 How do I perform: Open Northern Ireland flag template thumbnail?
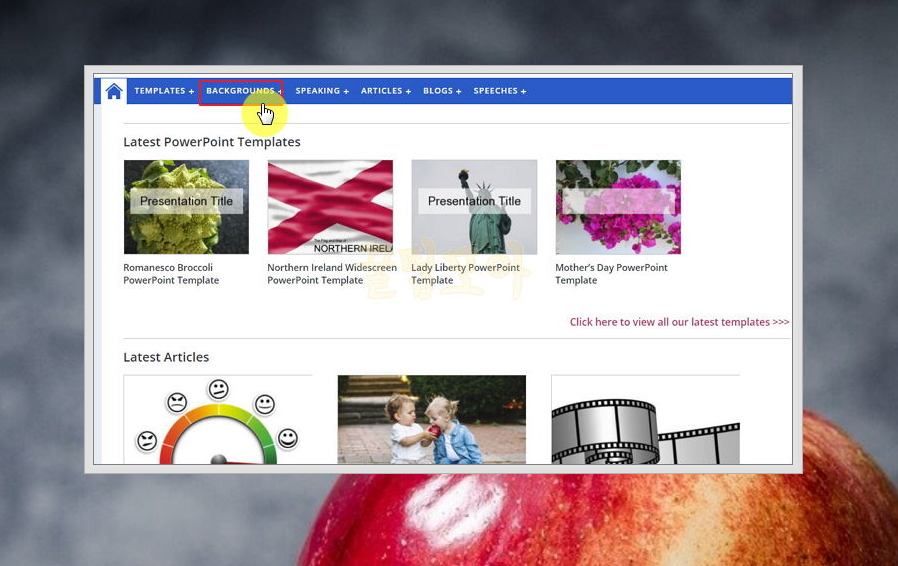[330, 207]
